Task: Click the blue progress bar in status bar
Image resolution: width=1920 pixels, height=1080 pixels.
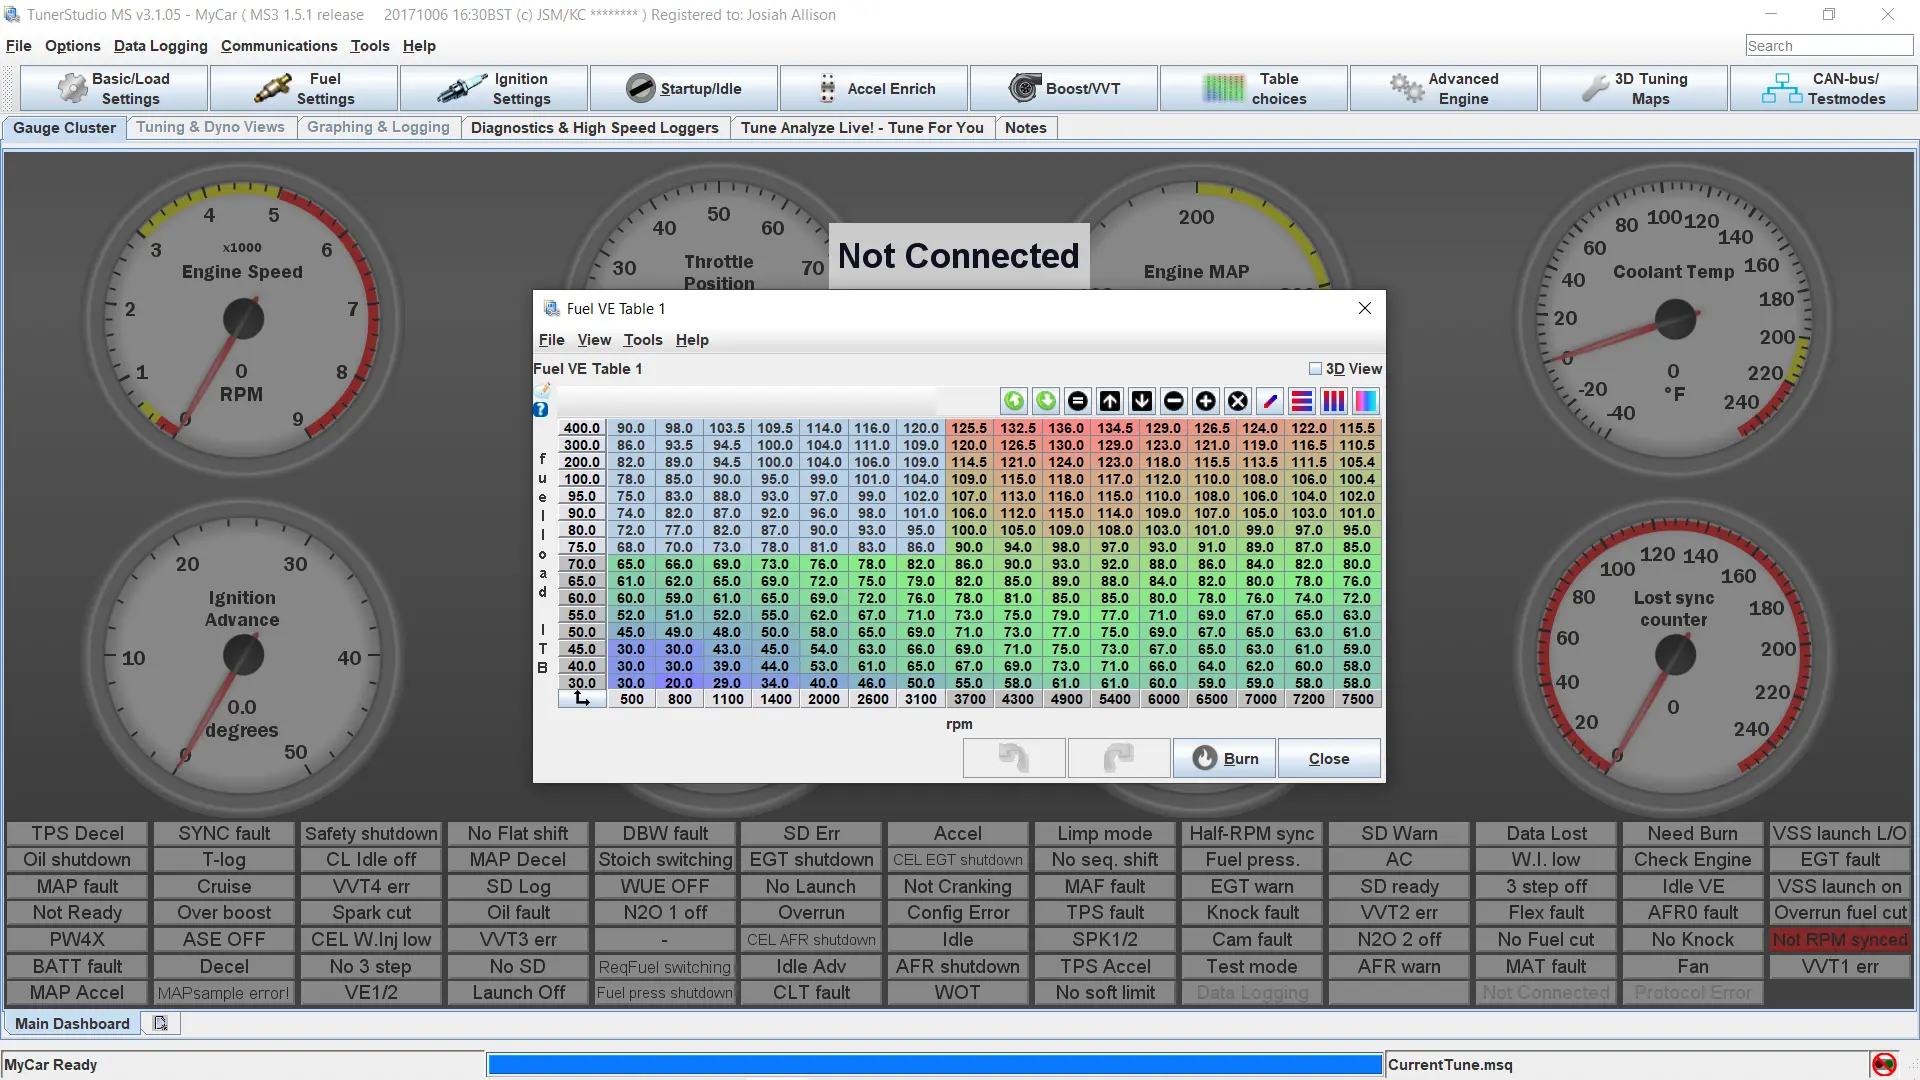Action: 934,1065
